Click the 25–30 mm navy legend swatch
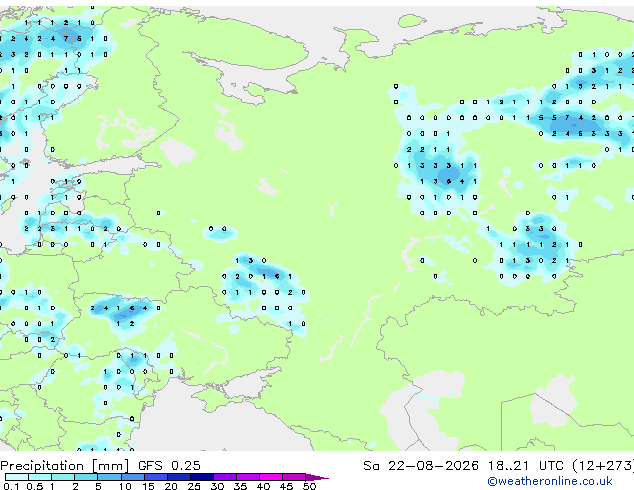Viewport: 634px width, 490px height. [201, 477]
